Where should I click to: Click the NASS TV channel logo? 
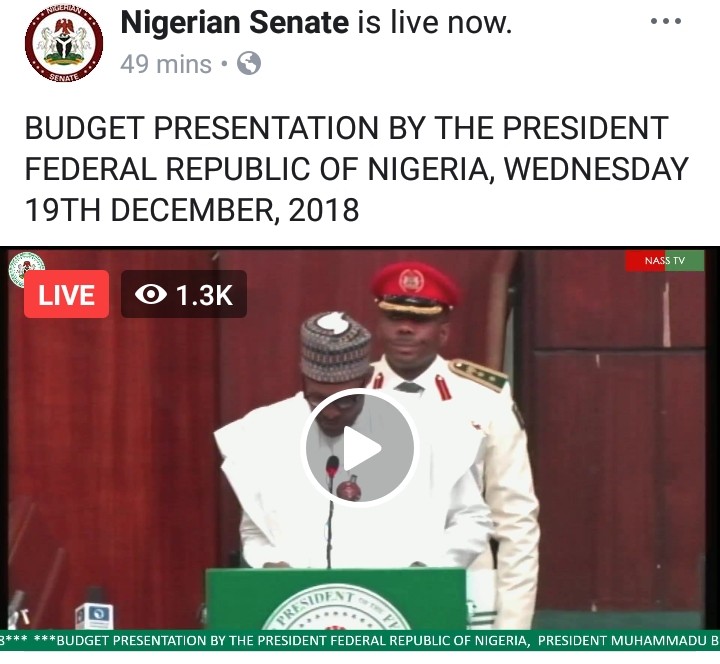click(x=664, y=261)
